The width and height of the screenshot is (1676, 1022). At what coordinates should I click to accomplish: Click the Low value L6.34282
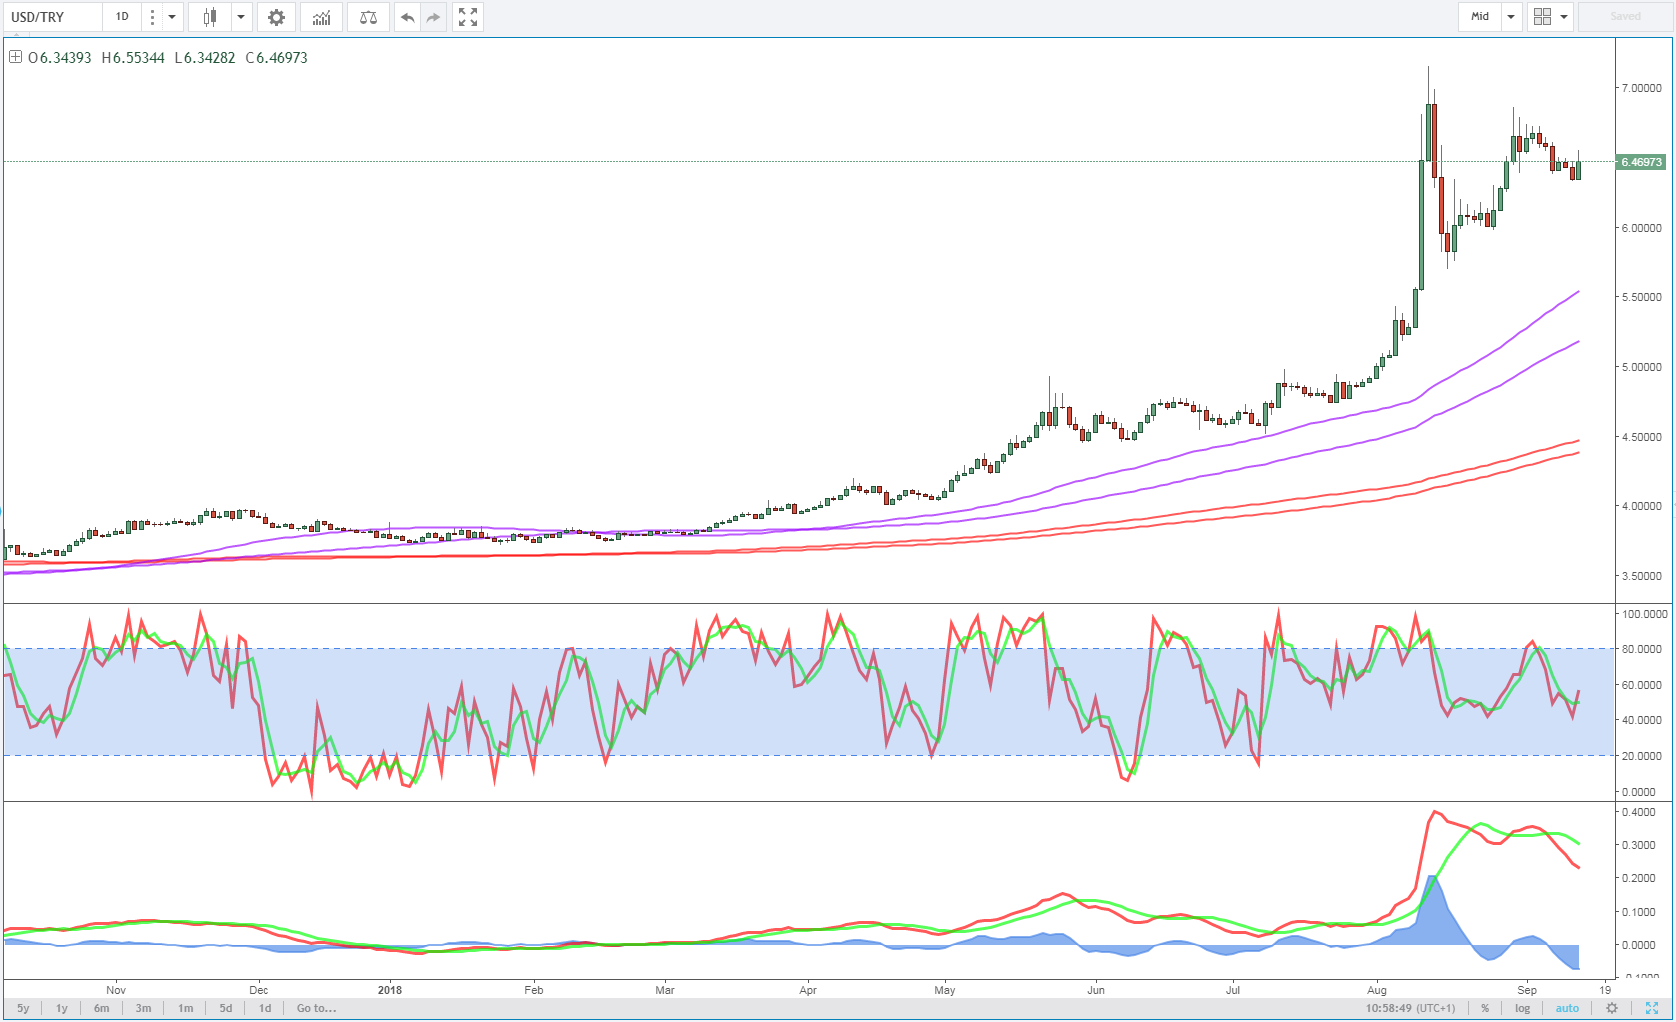pyautogui.click(x=205, y=58)
